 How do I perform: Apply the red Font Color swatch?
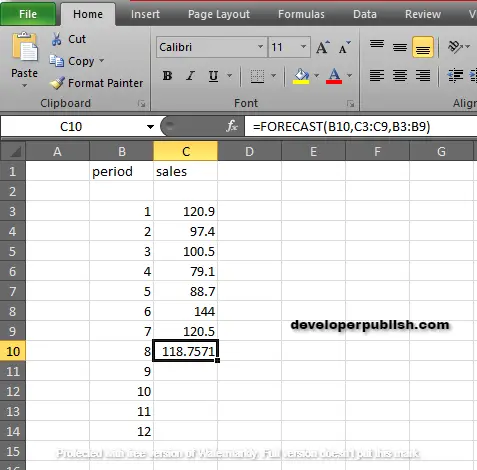pyautogui.click(x=334, y=76)
